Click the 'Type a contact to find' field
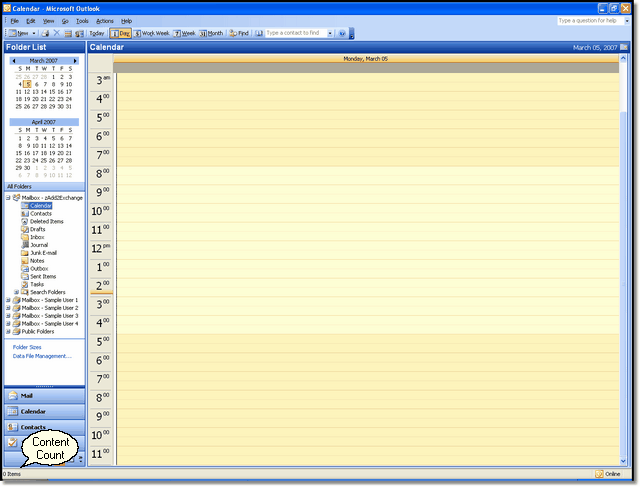 tap(296, 33)
